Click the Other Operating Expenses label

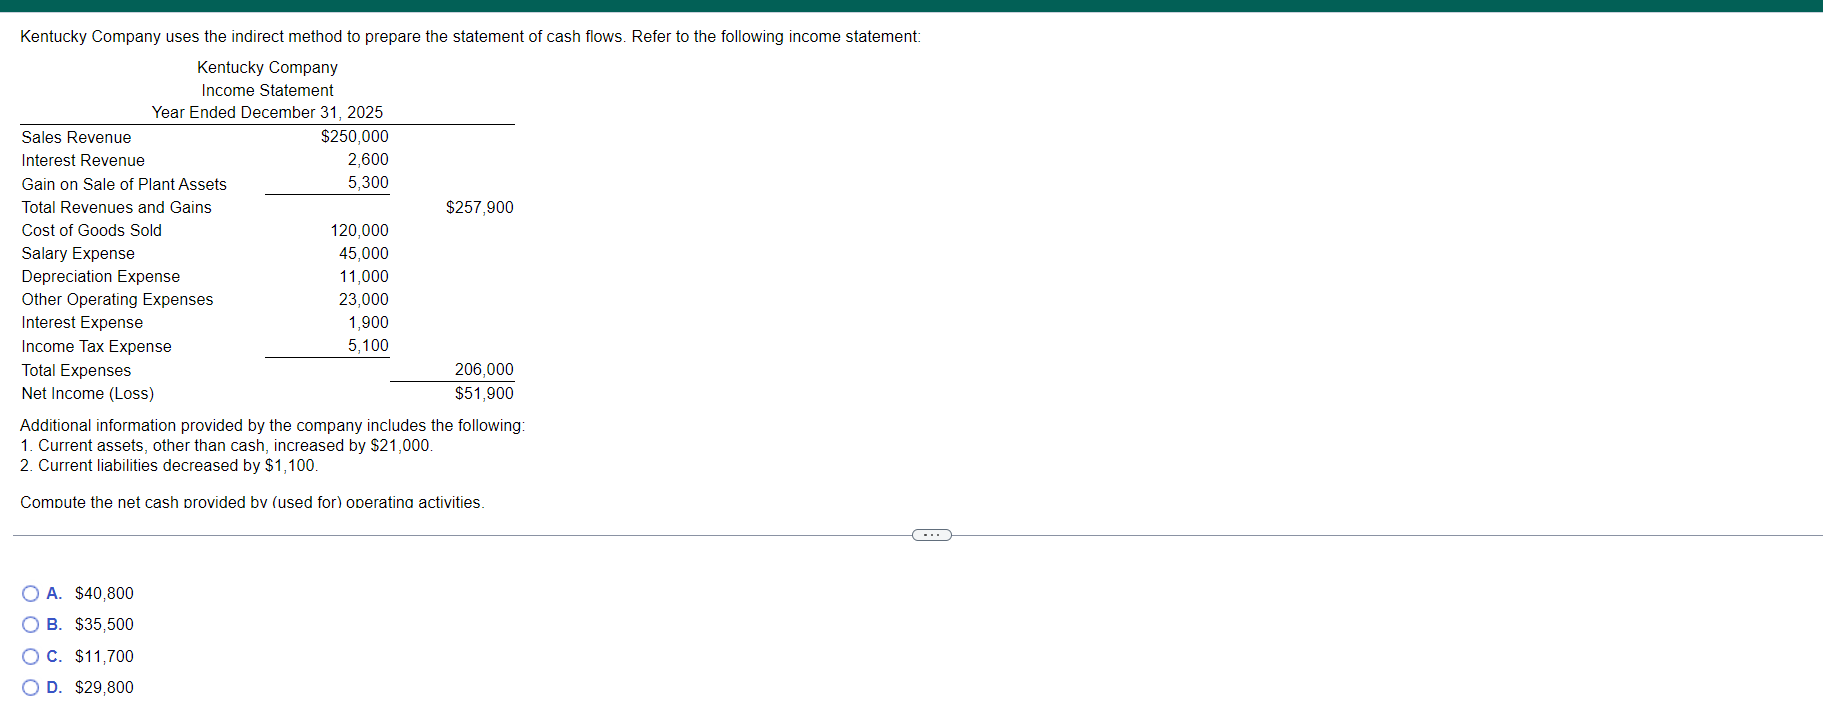coord(117,300)
